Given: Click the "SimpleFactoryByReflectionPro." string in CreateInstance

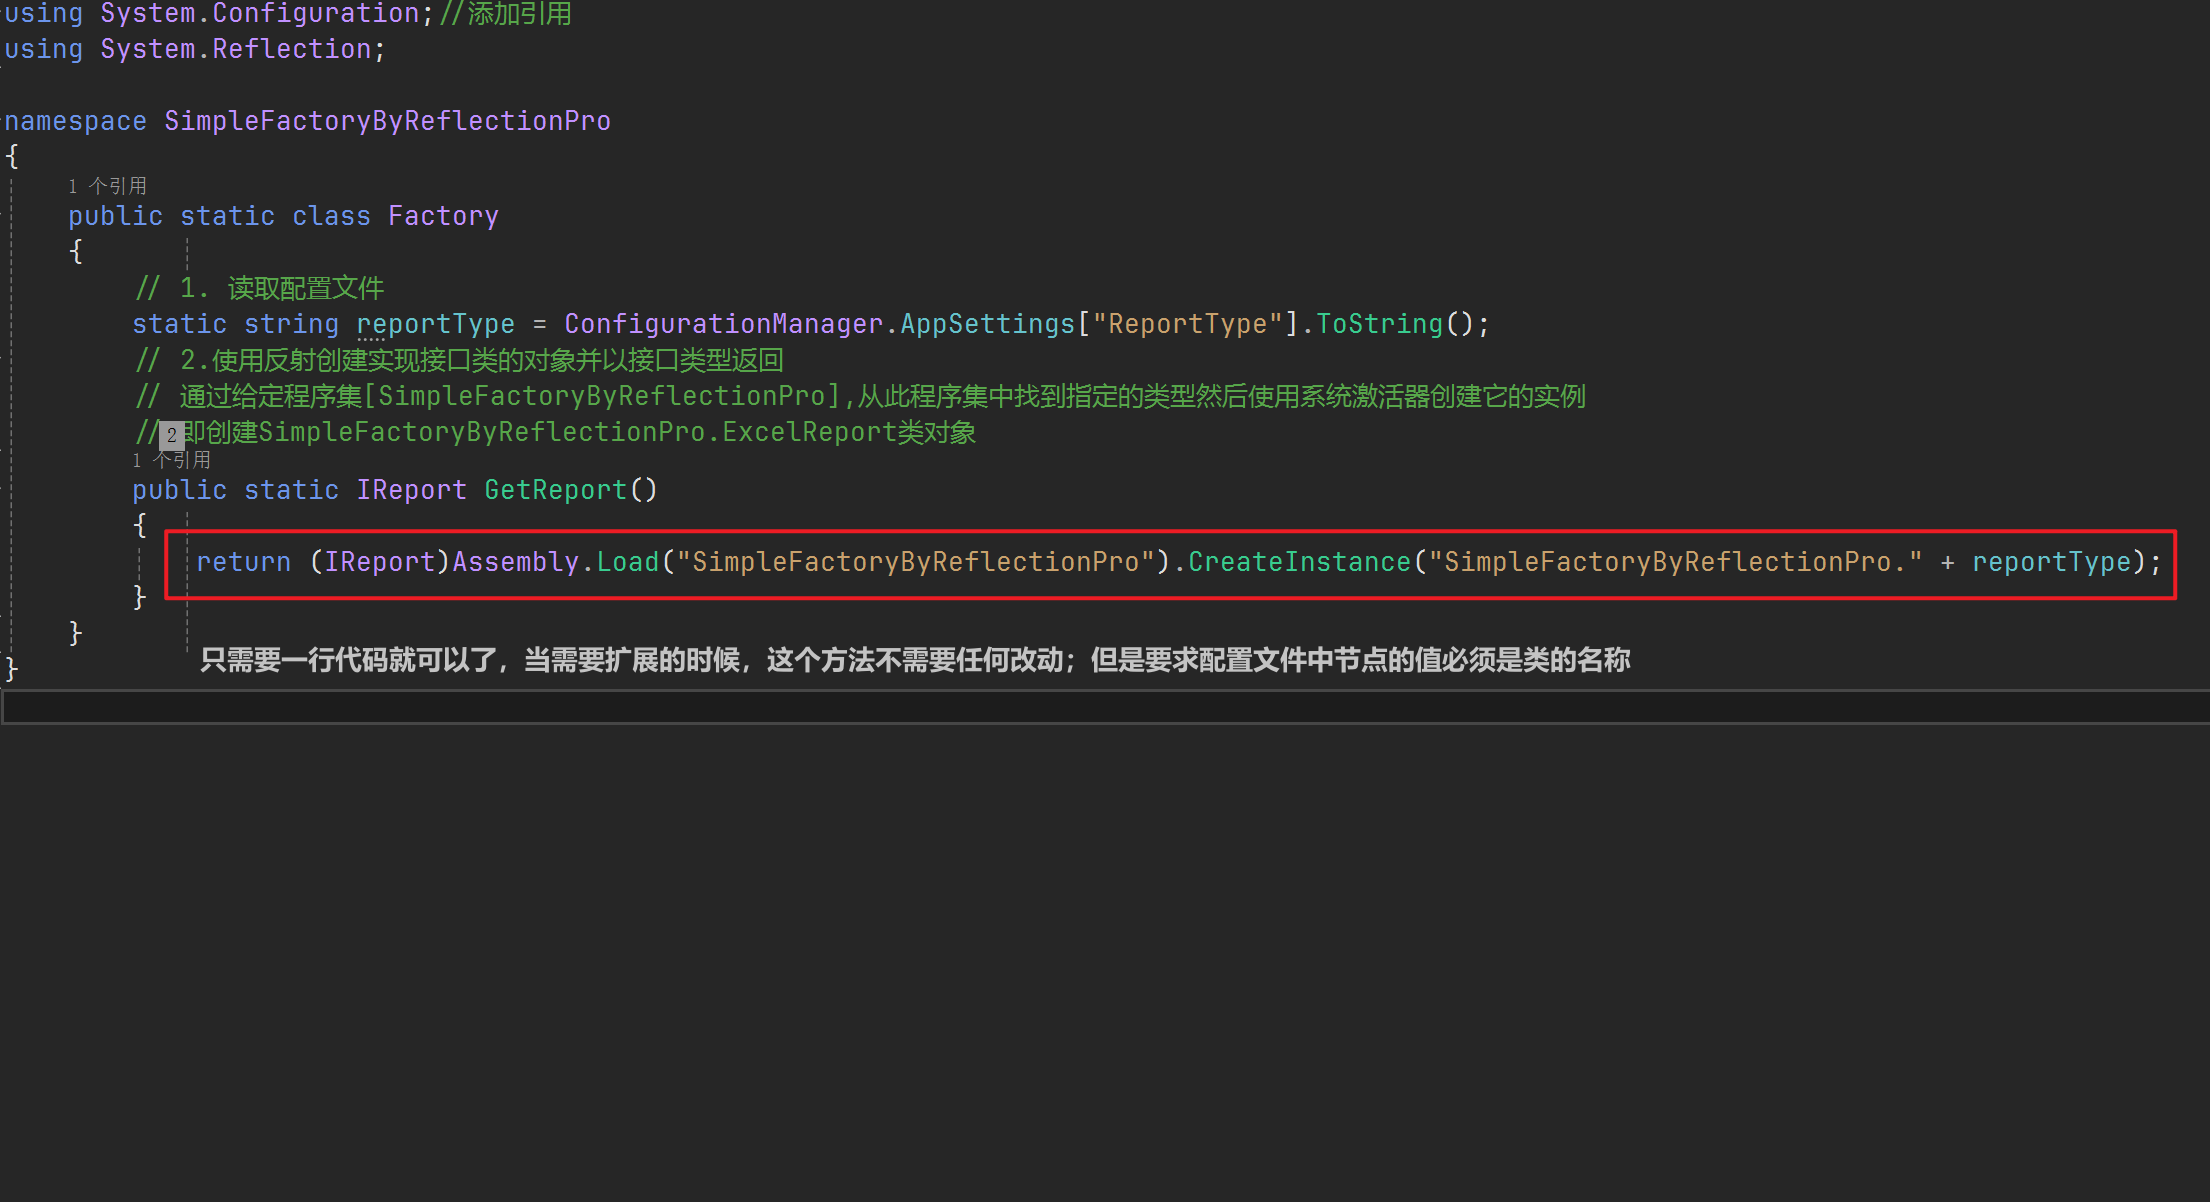Looking at the screenshot, I should click(x=1675, y=562).
